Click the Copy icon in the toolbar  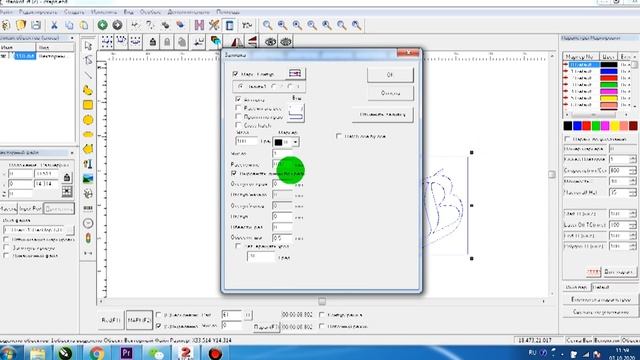click(x=69, y=25)
